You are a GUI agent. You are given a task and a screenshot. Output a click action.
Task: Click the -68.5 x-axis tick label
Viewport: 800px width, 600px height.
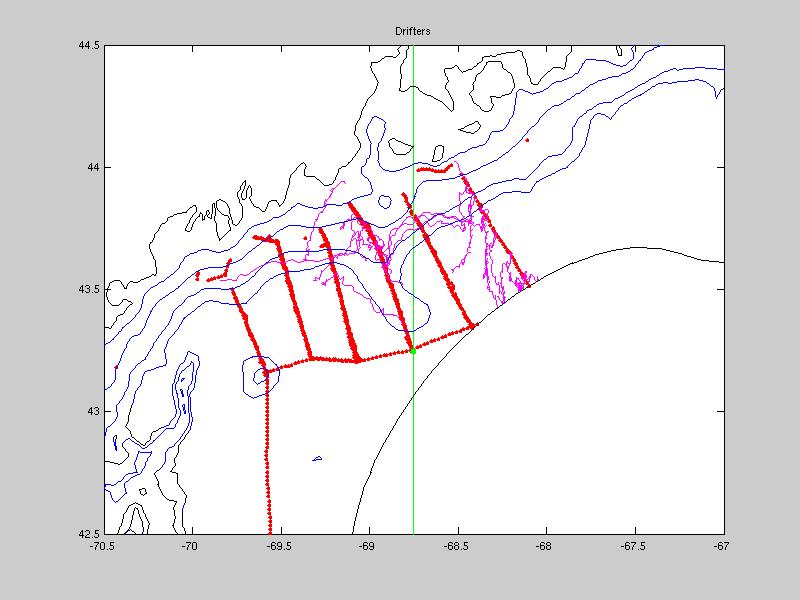click(x=457, y=546)
